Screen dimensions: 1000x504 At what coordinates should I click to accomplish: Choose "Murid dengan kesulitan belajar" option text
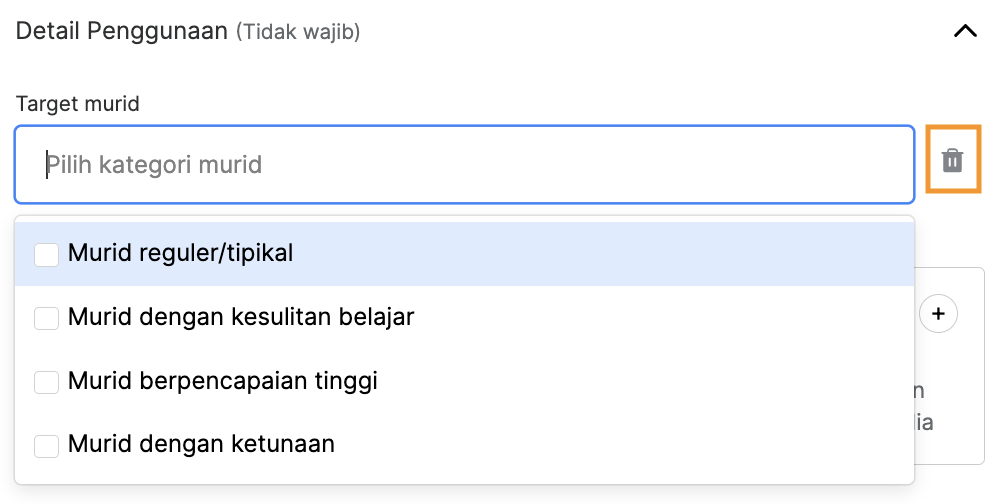click(241, 317)
